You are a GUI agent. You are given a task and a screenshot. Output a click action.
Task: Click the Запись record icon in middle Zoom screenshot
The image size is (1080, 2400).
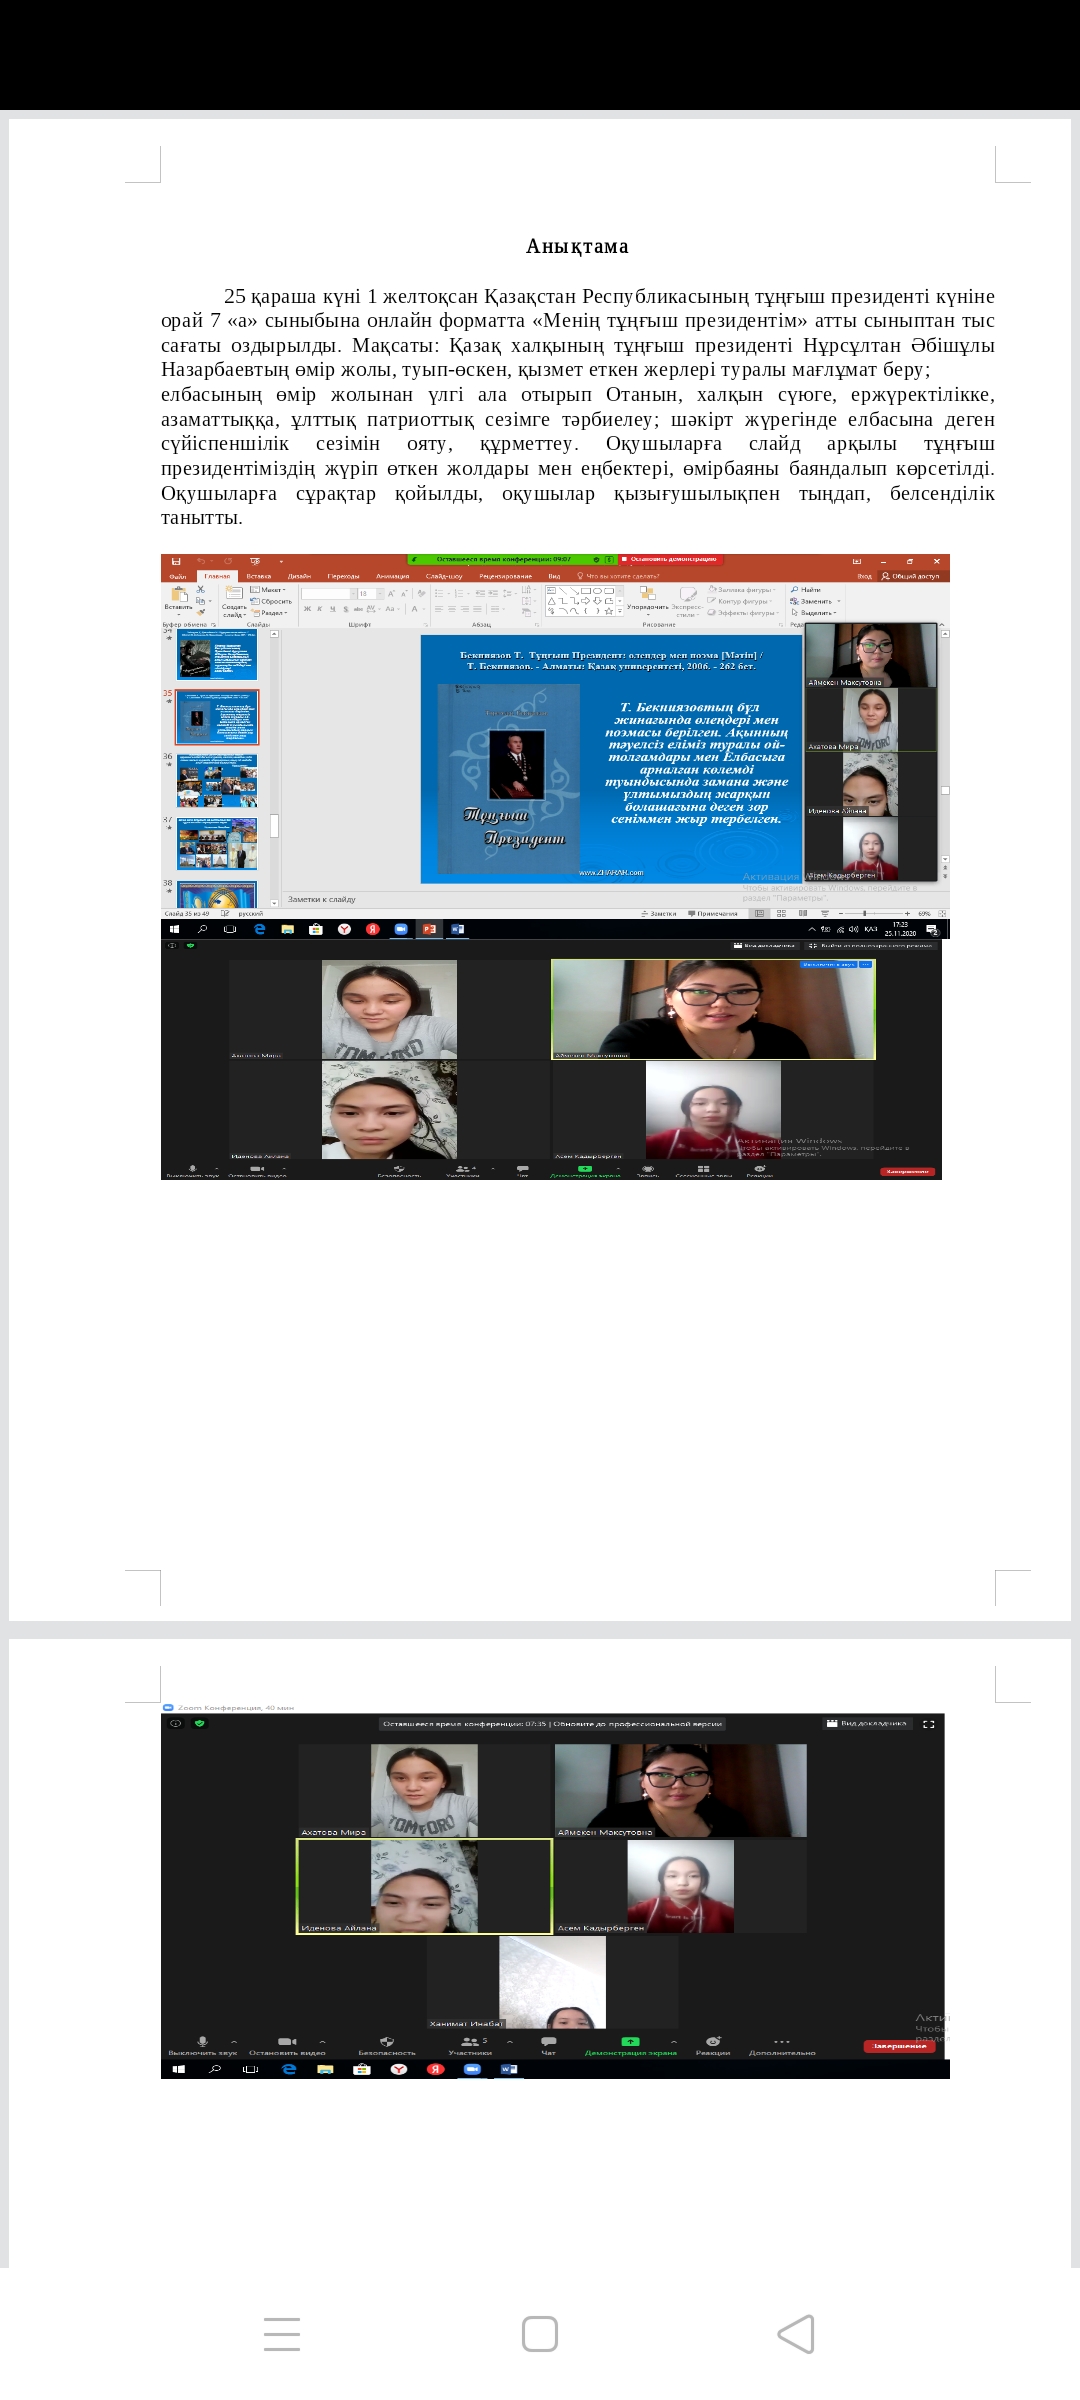(x=648, y=1170)
